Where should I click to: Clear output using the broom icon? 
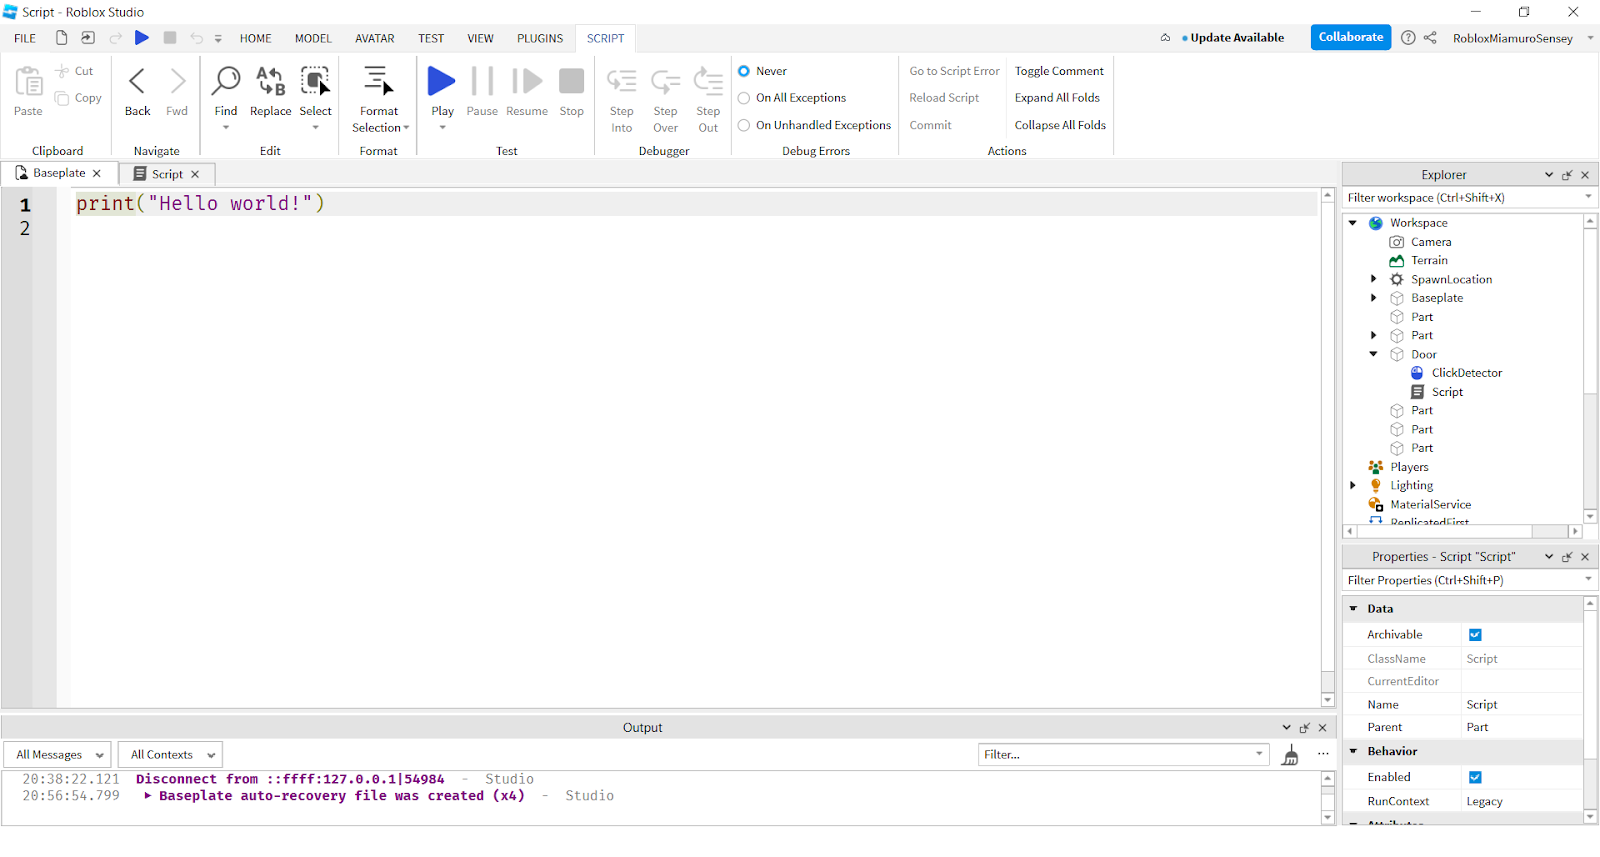[x=1290, y=755]
